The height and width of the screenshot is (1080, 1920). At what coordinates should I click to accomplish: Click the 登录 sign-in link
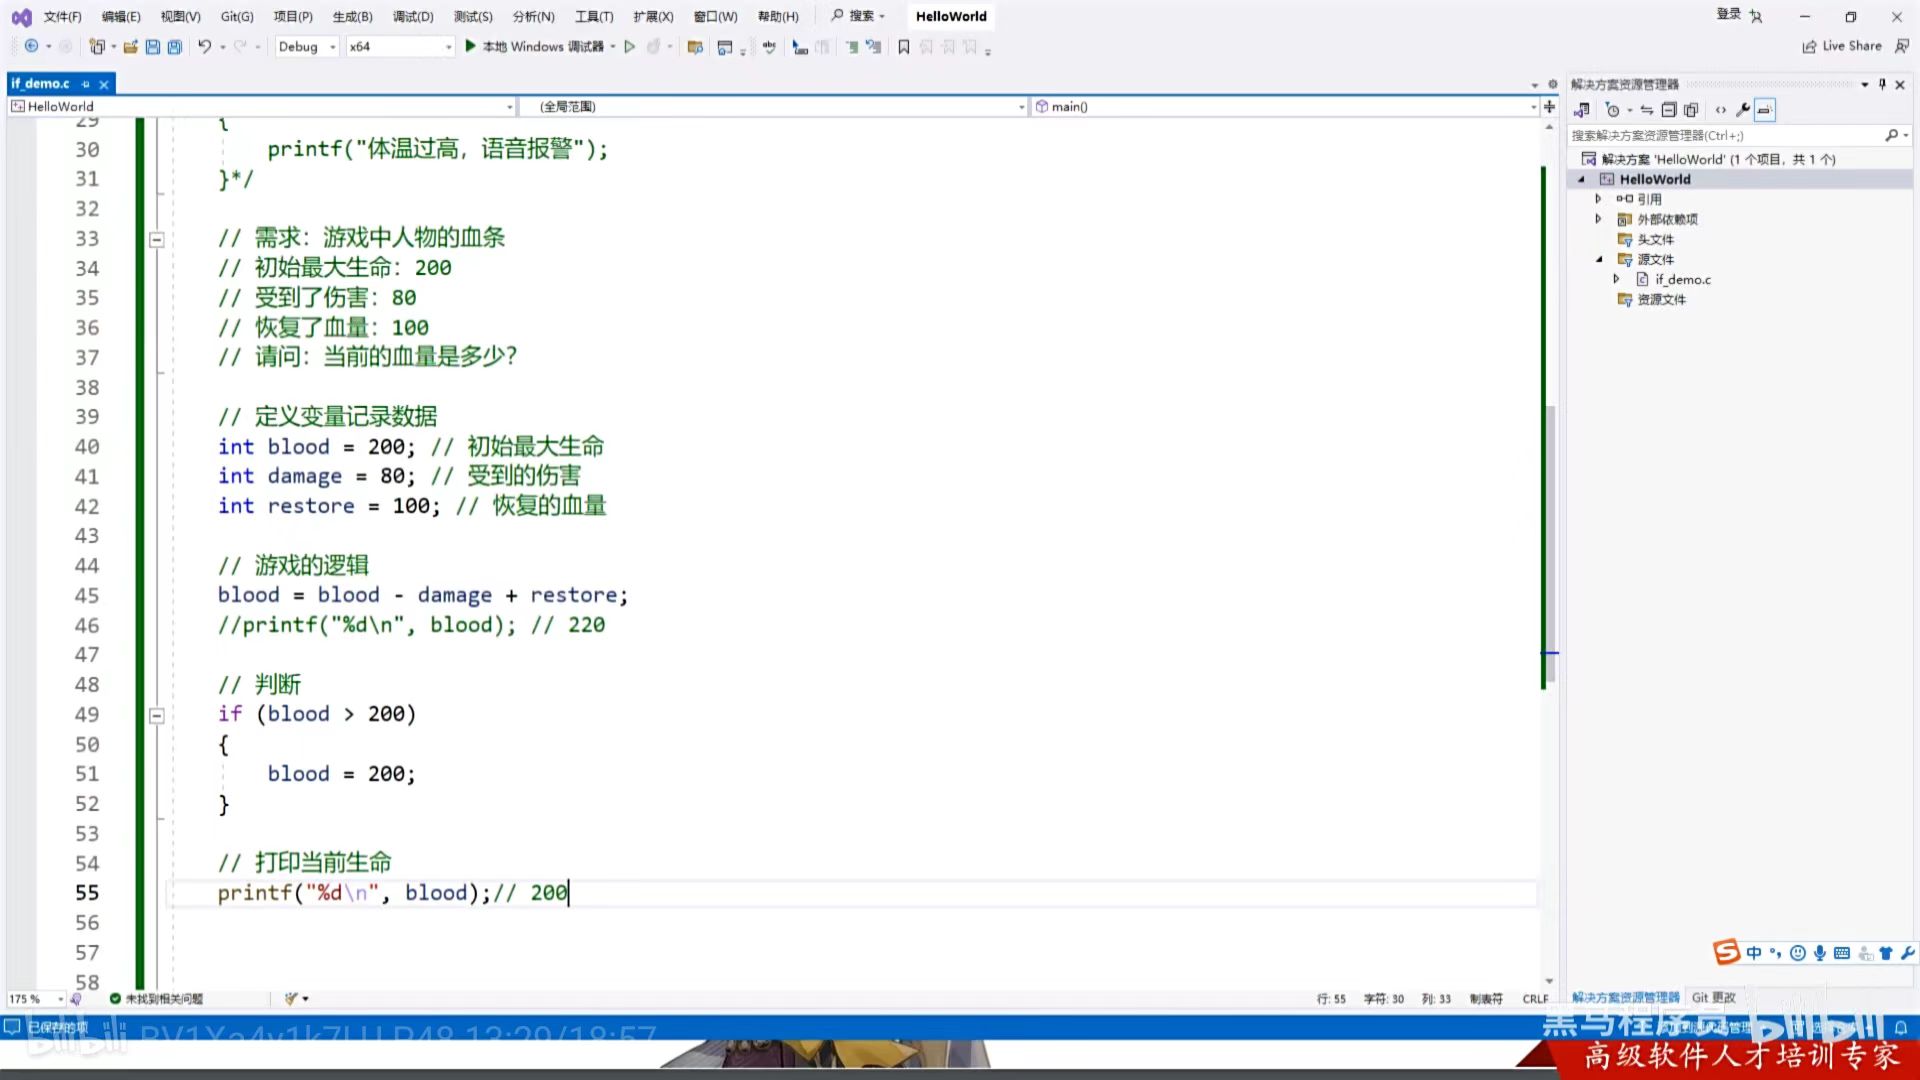coord(1729,14)
